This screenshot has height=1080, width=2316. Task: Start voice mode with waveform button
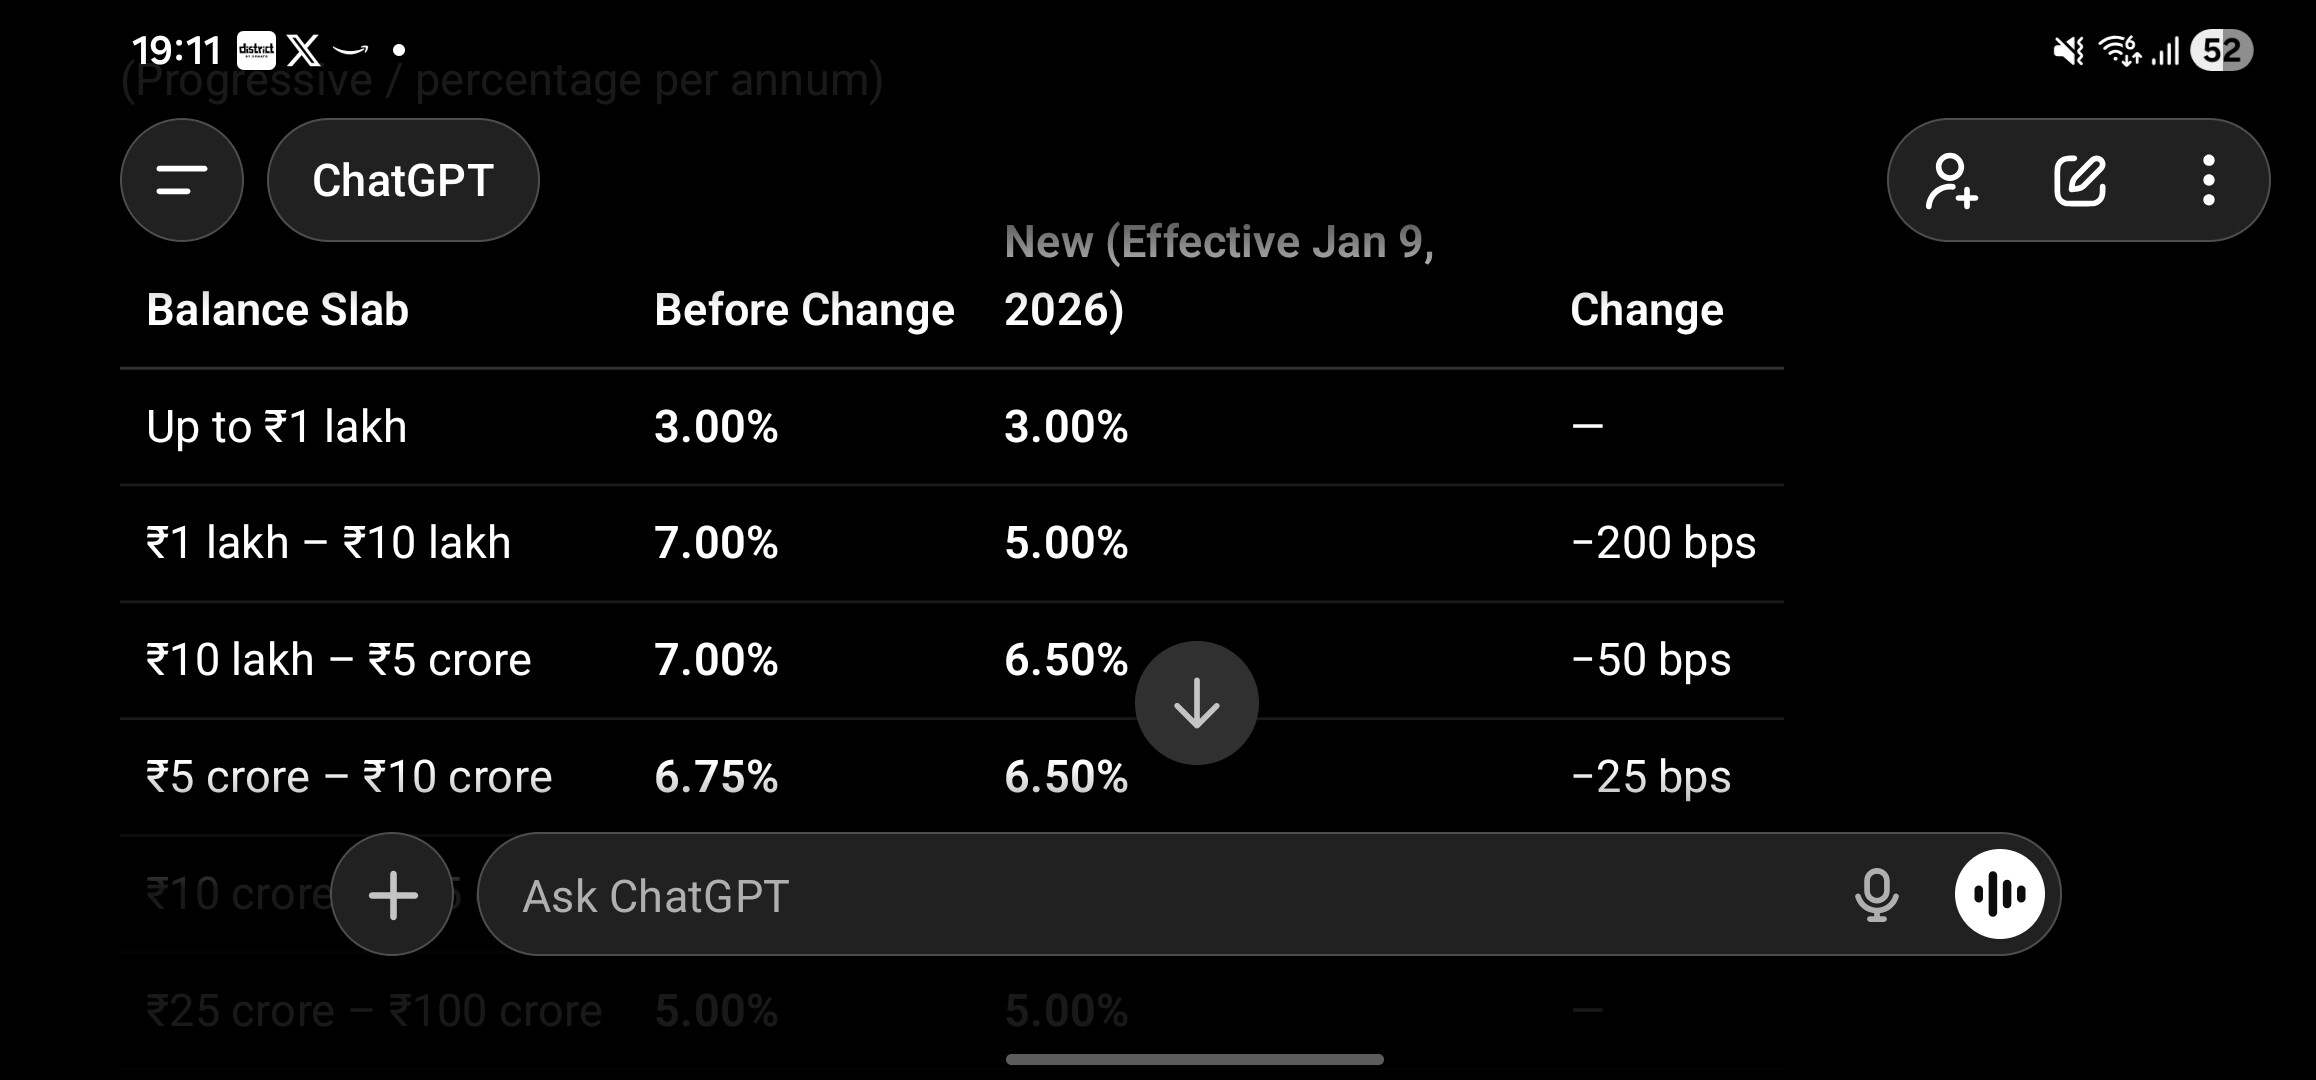(1999, 894)
